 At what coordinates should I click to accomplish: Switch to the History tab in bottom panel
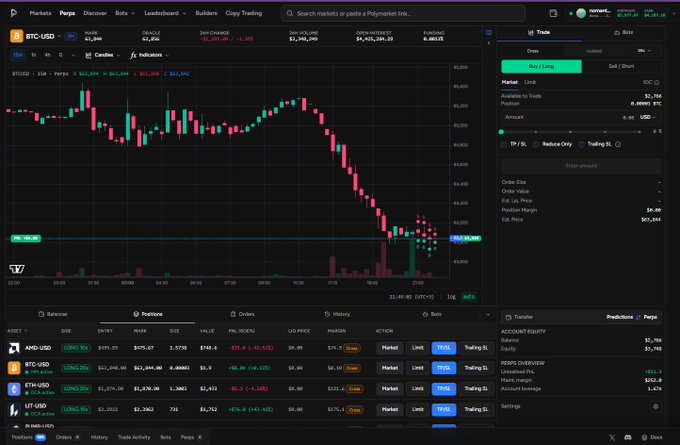click(337, 314)
